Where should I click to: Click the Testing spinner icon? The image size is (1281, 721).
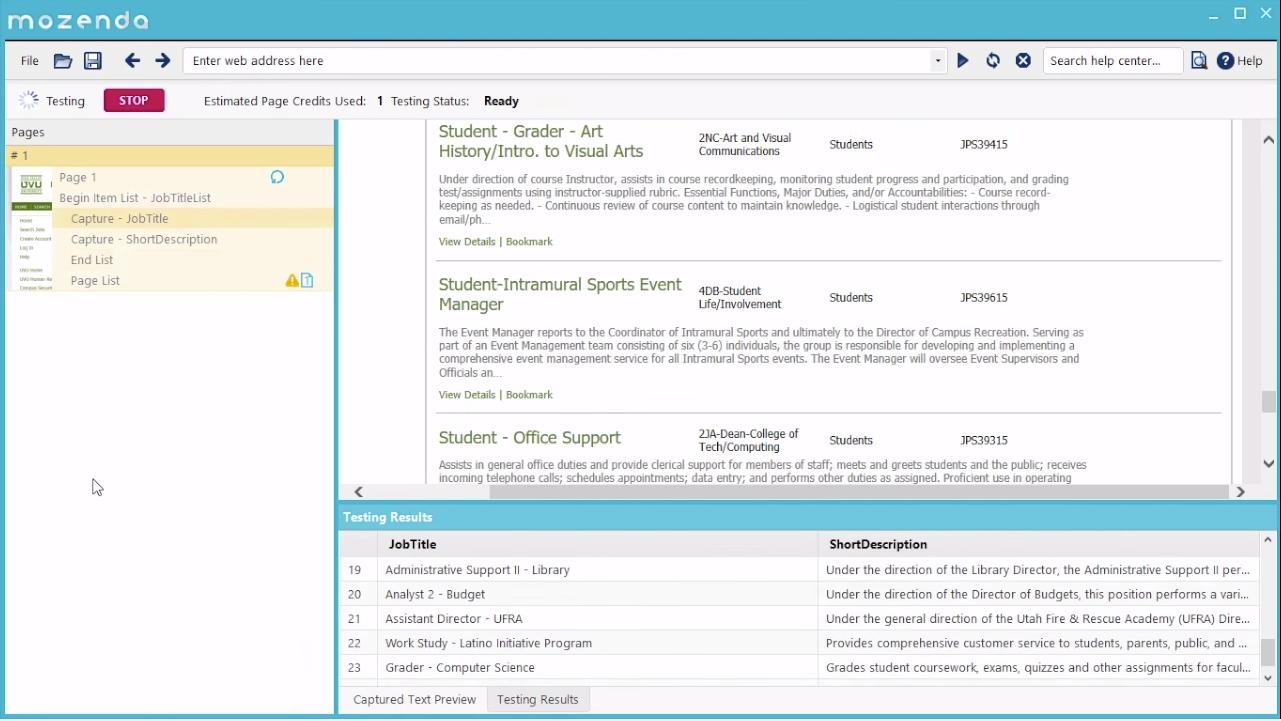(29, 100)
